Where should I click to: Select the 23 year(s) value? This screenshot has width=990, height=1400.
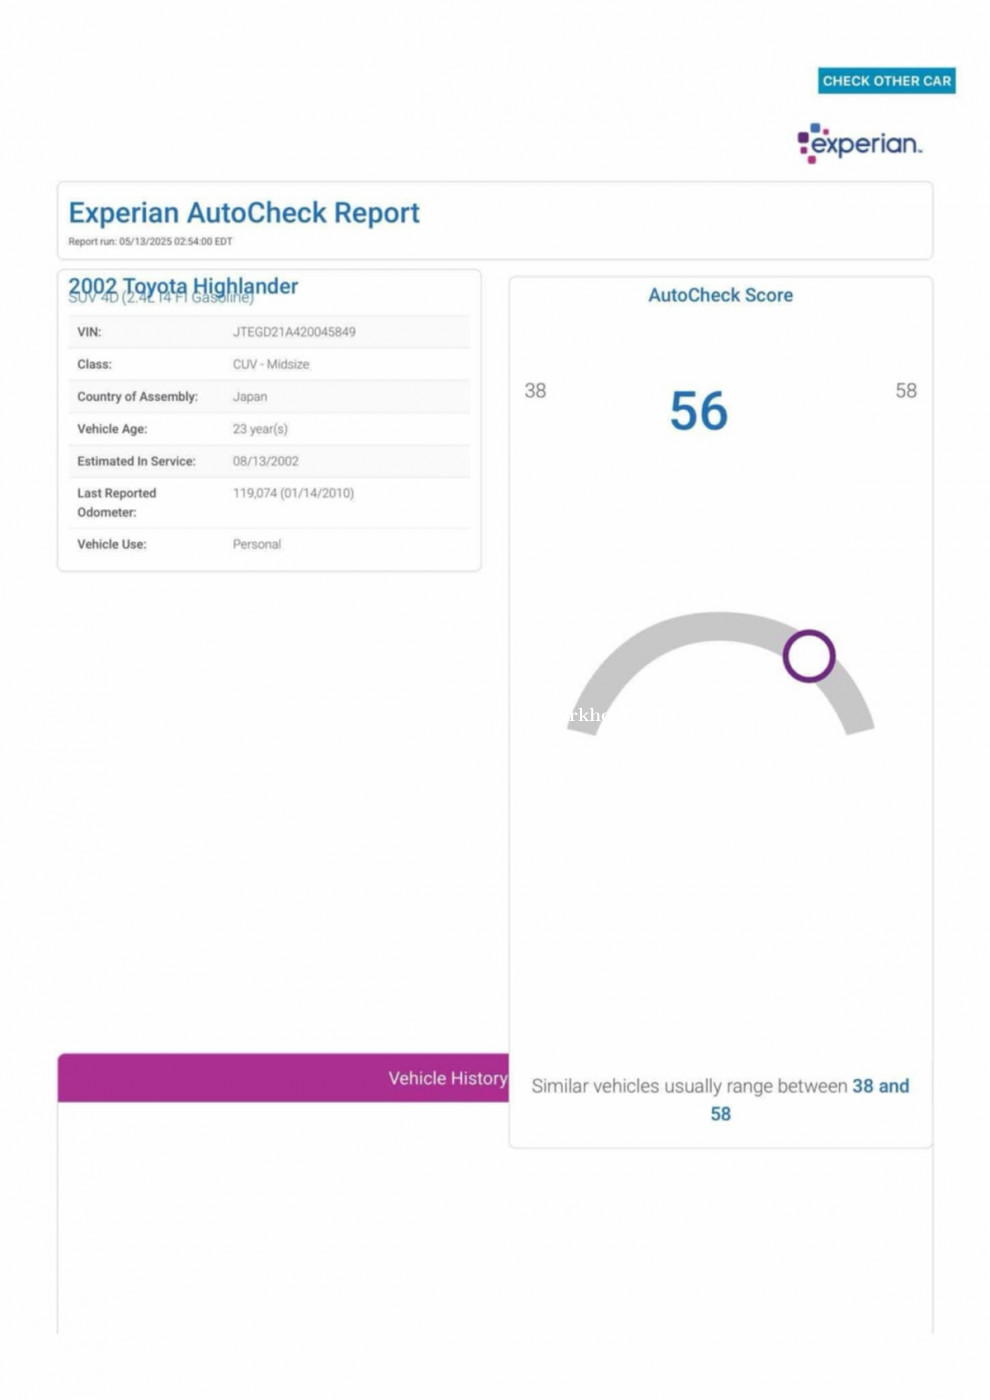(x=260, y=429)
